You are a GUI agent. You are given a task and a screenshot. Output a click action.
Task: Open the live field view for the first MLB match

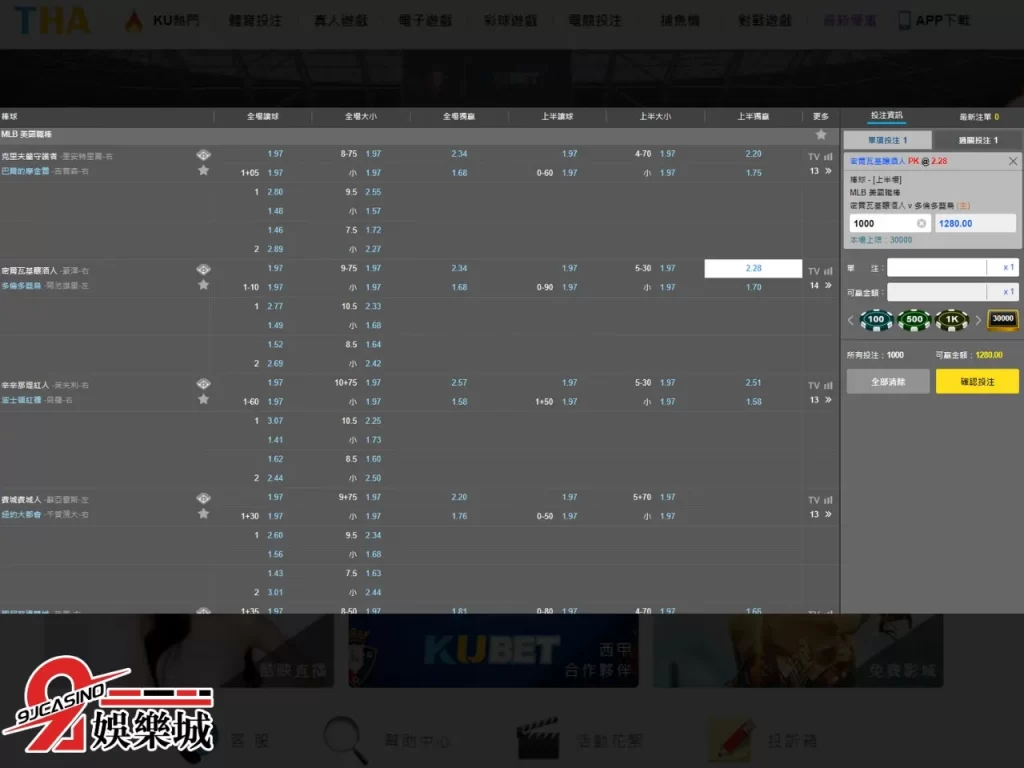[203, 155]
